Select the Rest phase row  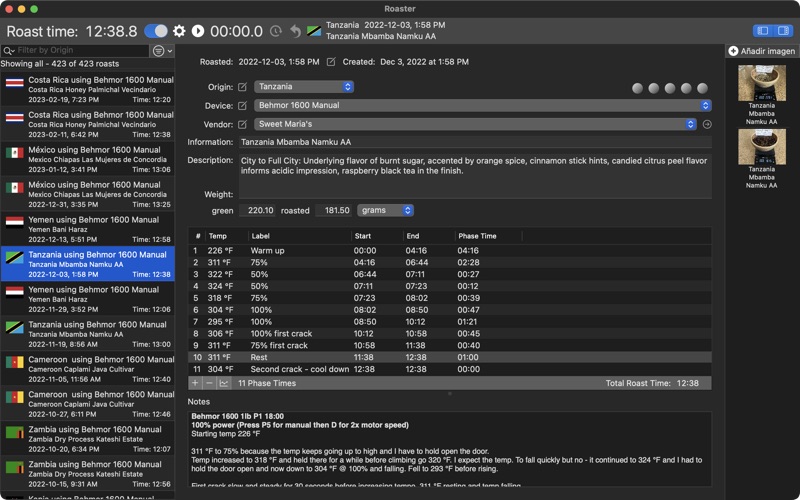click(449, 357)
